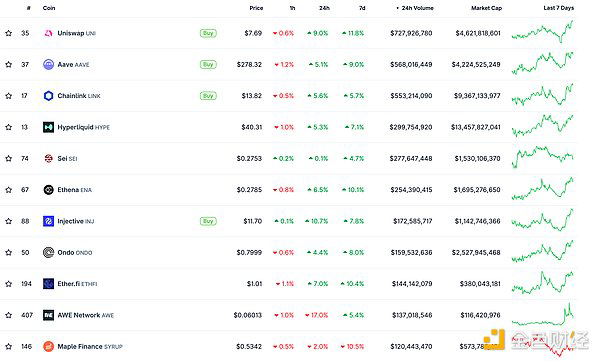Screen dimensions: 600x361
Task: Click the Chainlink hexagon logo icon
Action: 48,96
